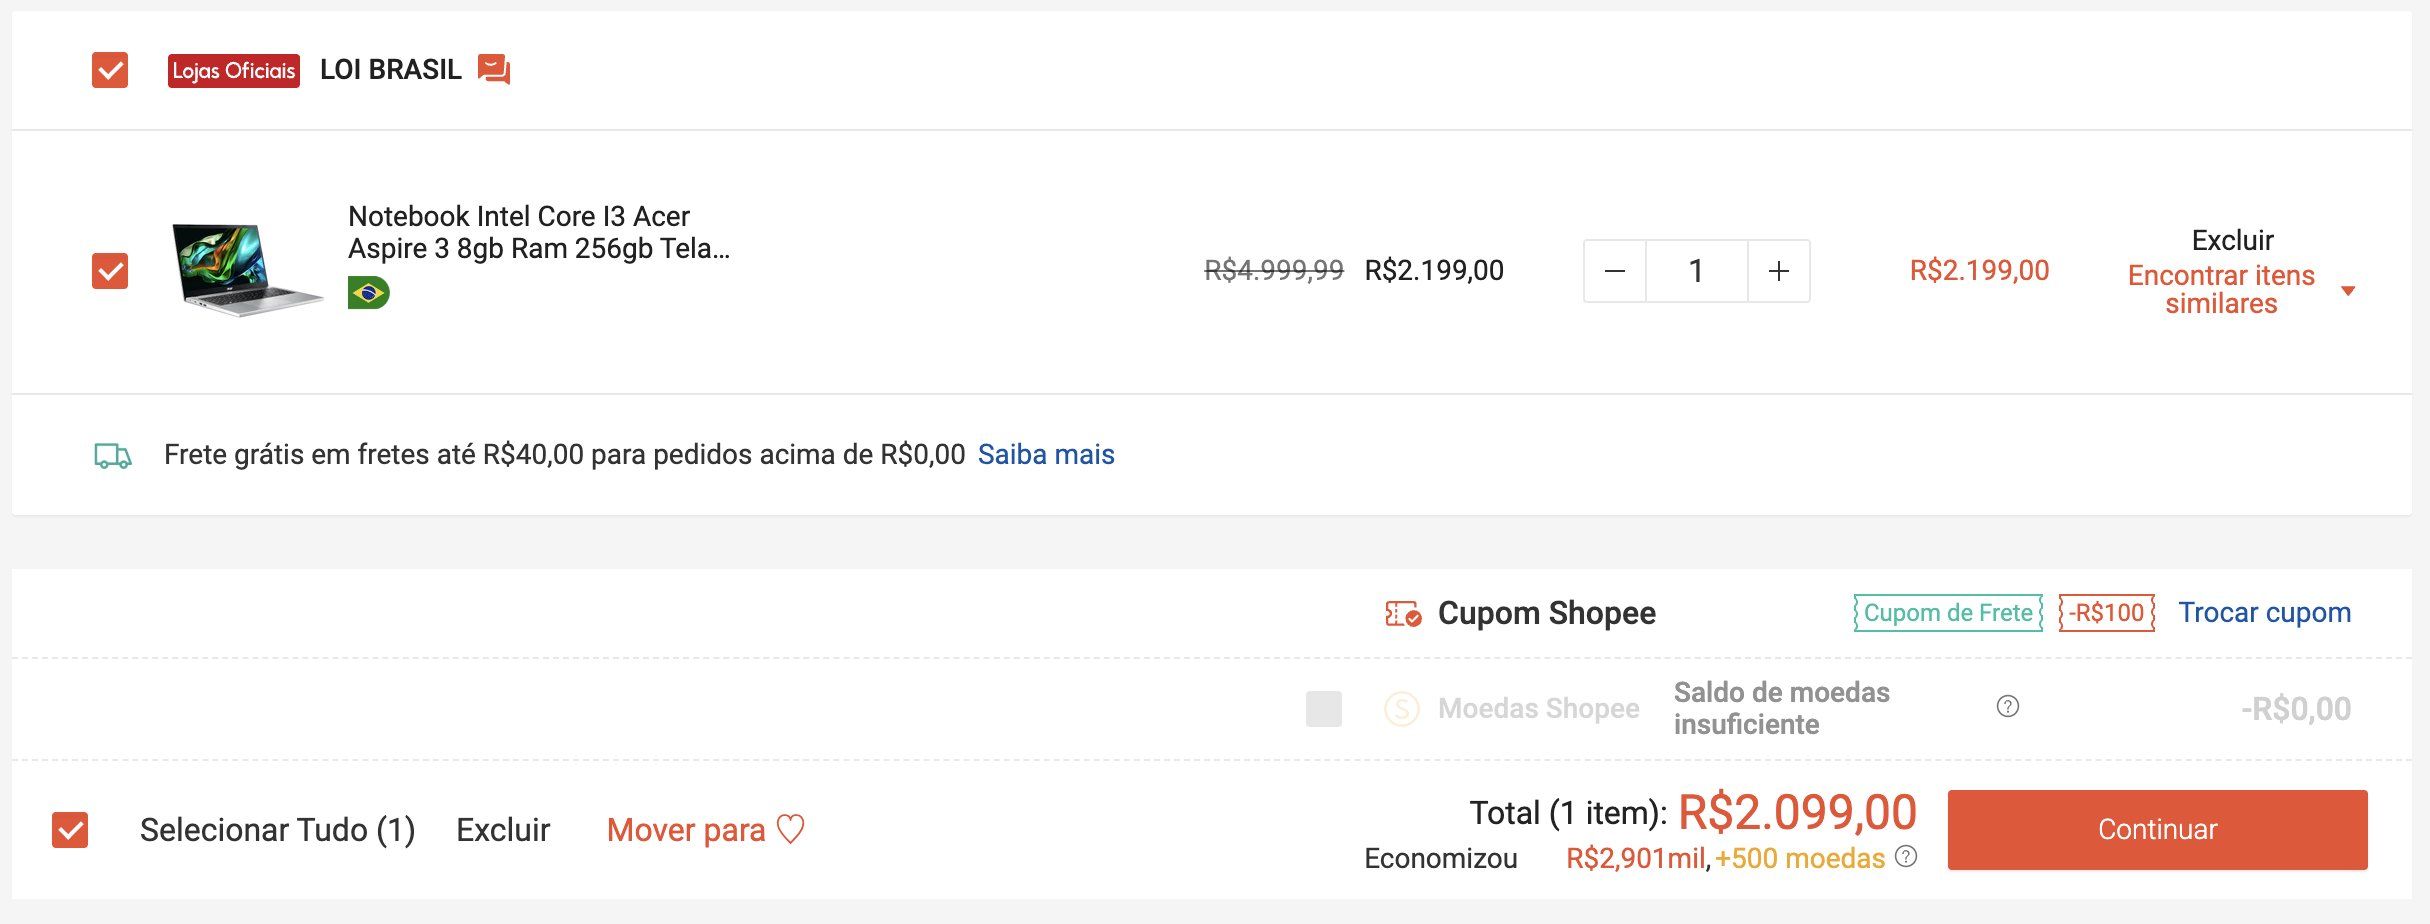Click the quantity input field showing 1

(1697, 271)
